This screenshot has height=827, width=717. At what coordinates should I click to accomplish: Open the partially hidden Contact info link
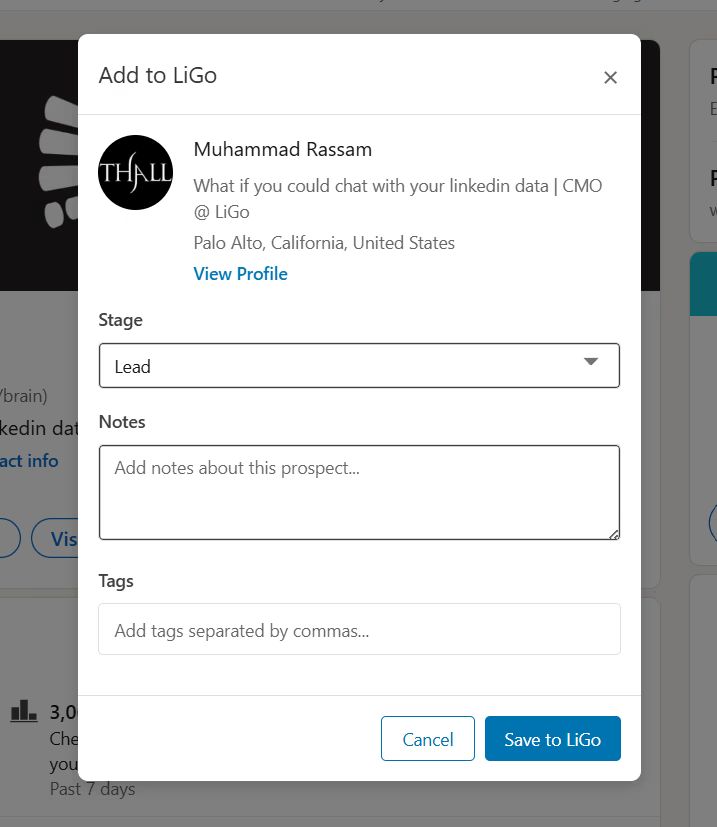tap(29, 461)
